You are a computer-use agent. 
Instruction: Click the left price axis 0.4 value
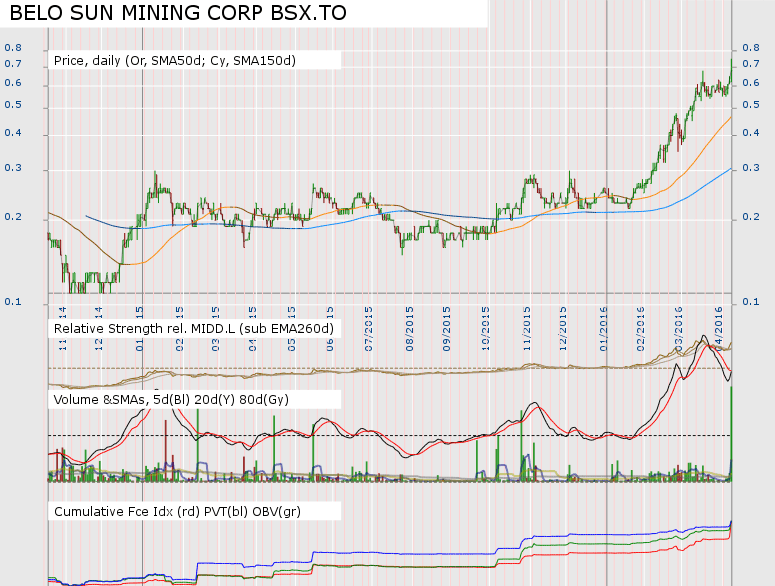tap(13, 132)
